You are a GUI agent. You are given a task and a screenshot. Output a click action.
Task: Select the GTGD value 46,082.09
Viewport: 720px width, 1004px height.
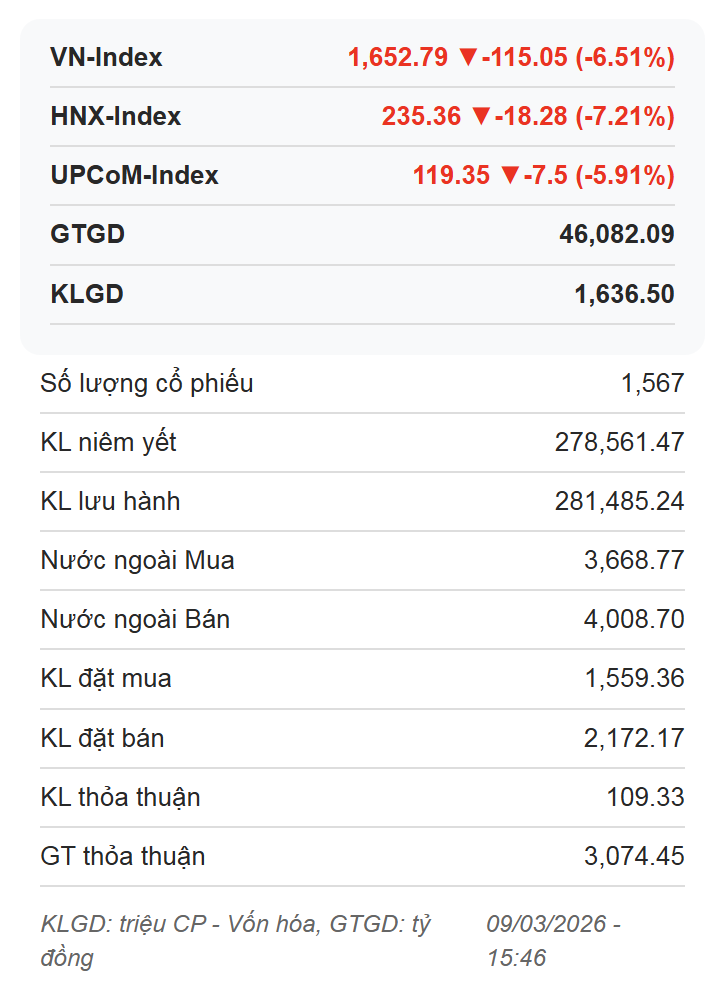click(616, 235)
